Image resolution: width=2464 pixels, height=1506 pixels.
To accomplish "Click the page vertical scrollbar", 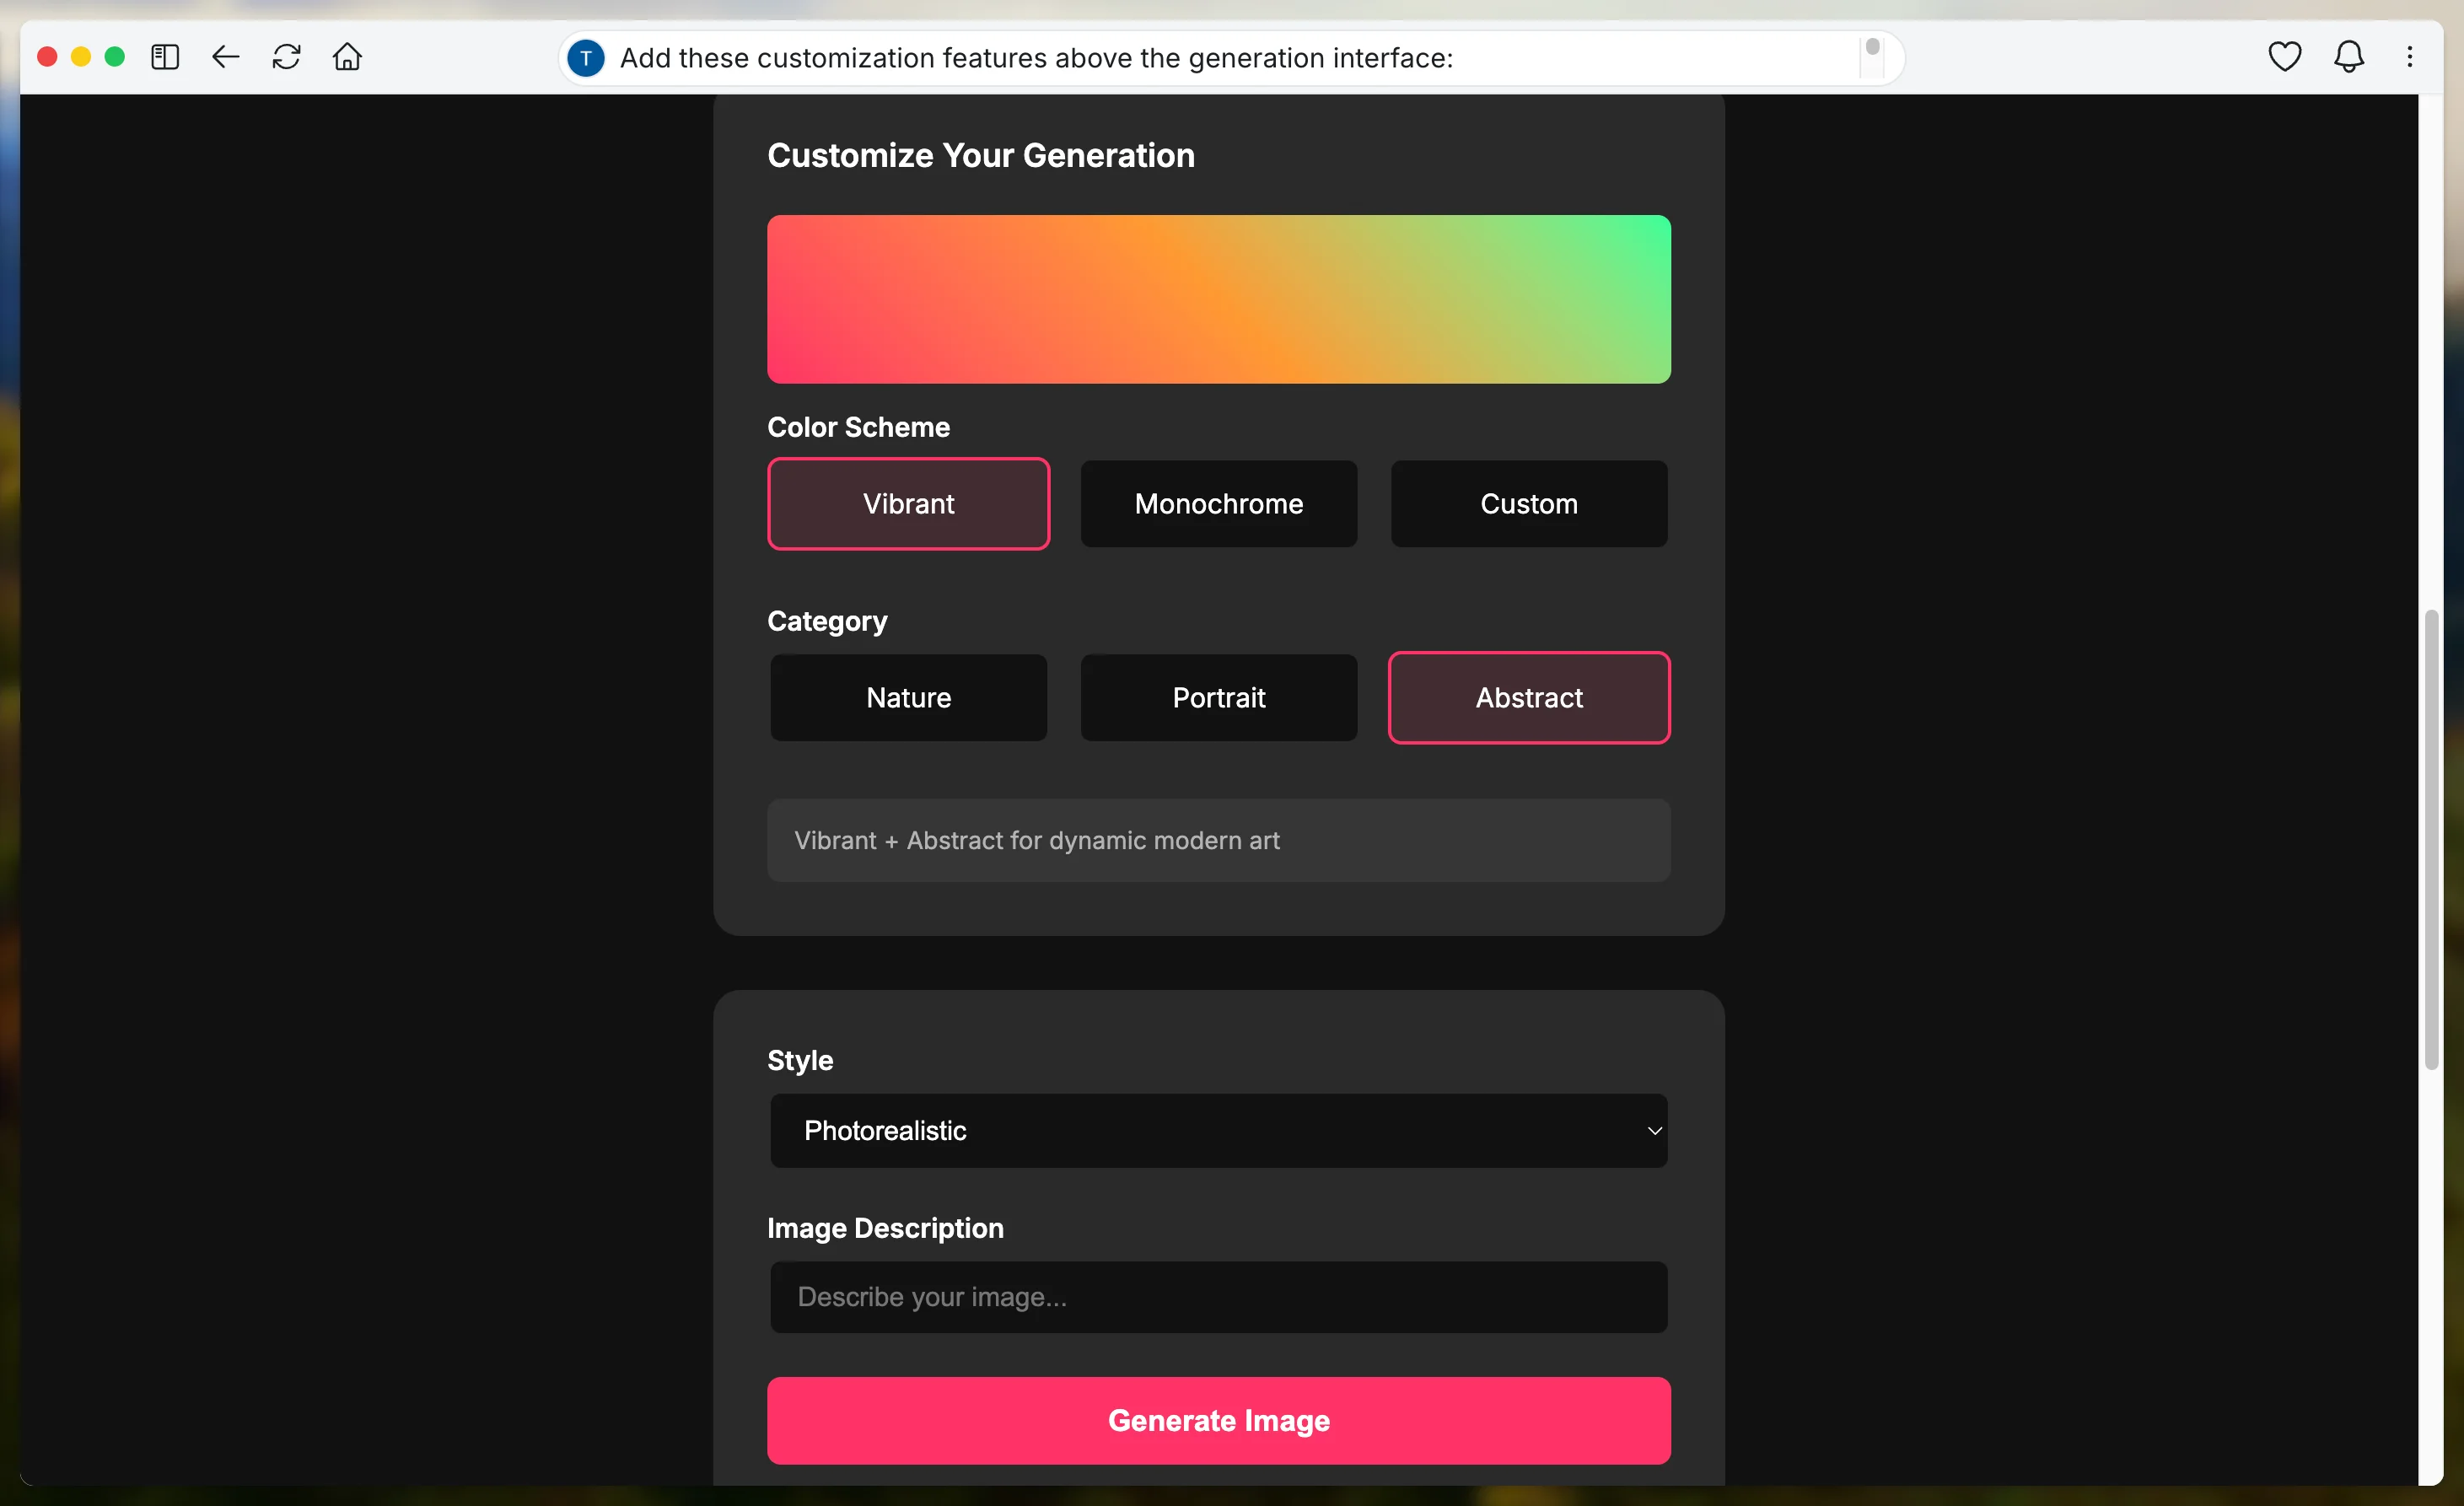I will pos(2431,840).
